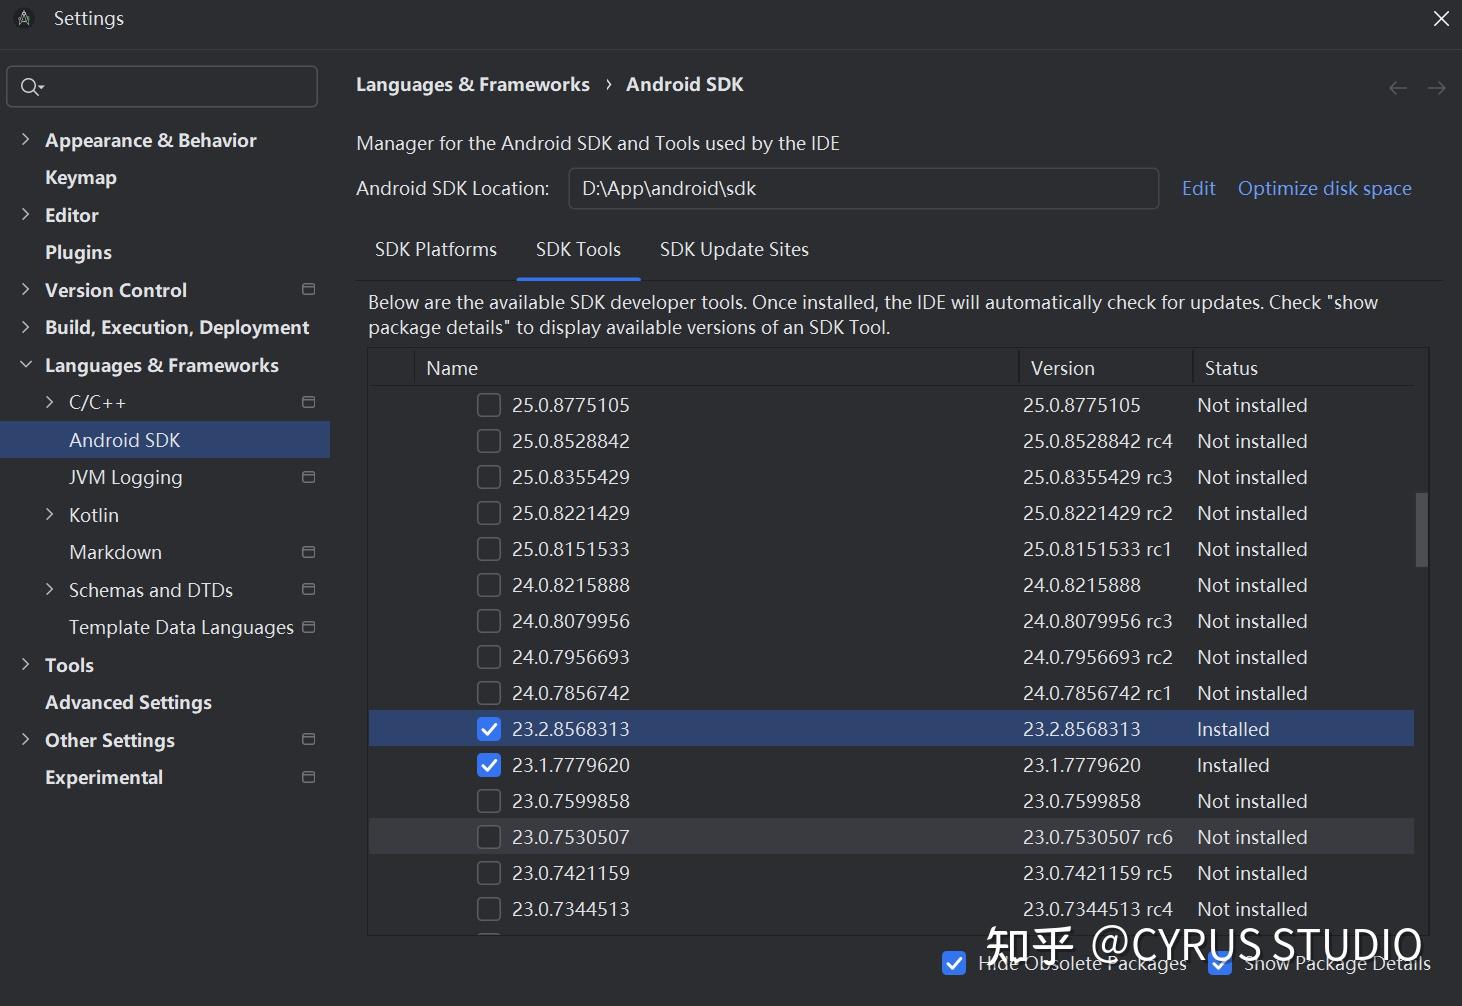The image size is (1462, 1006).
Task: Click the settings indicator icon beside Version Control
Action: tap(308, 289)
